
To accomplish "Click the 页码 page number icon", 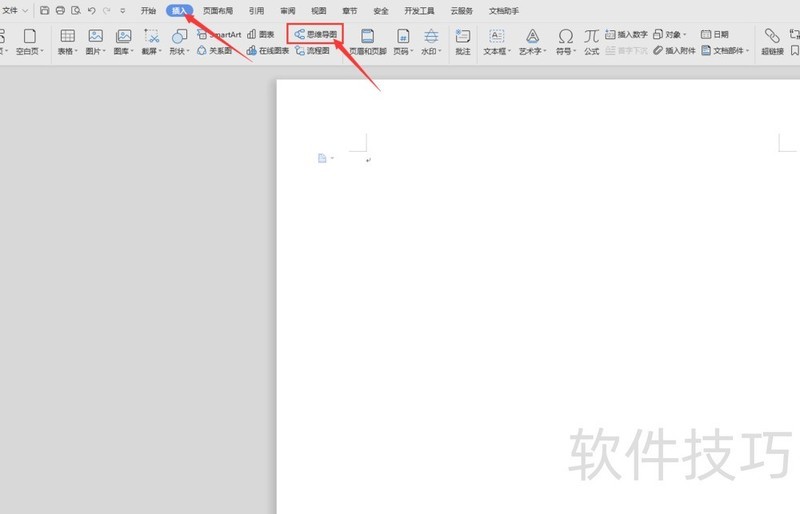I will (403, 36).
